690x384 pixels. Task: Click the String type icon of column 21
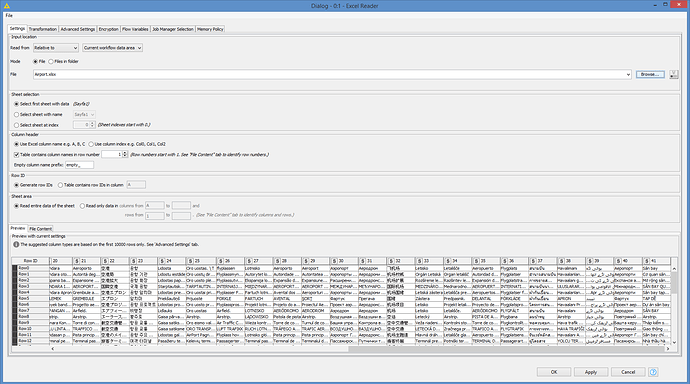tap(77, 261)
